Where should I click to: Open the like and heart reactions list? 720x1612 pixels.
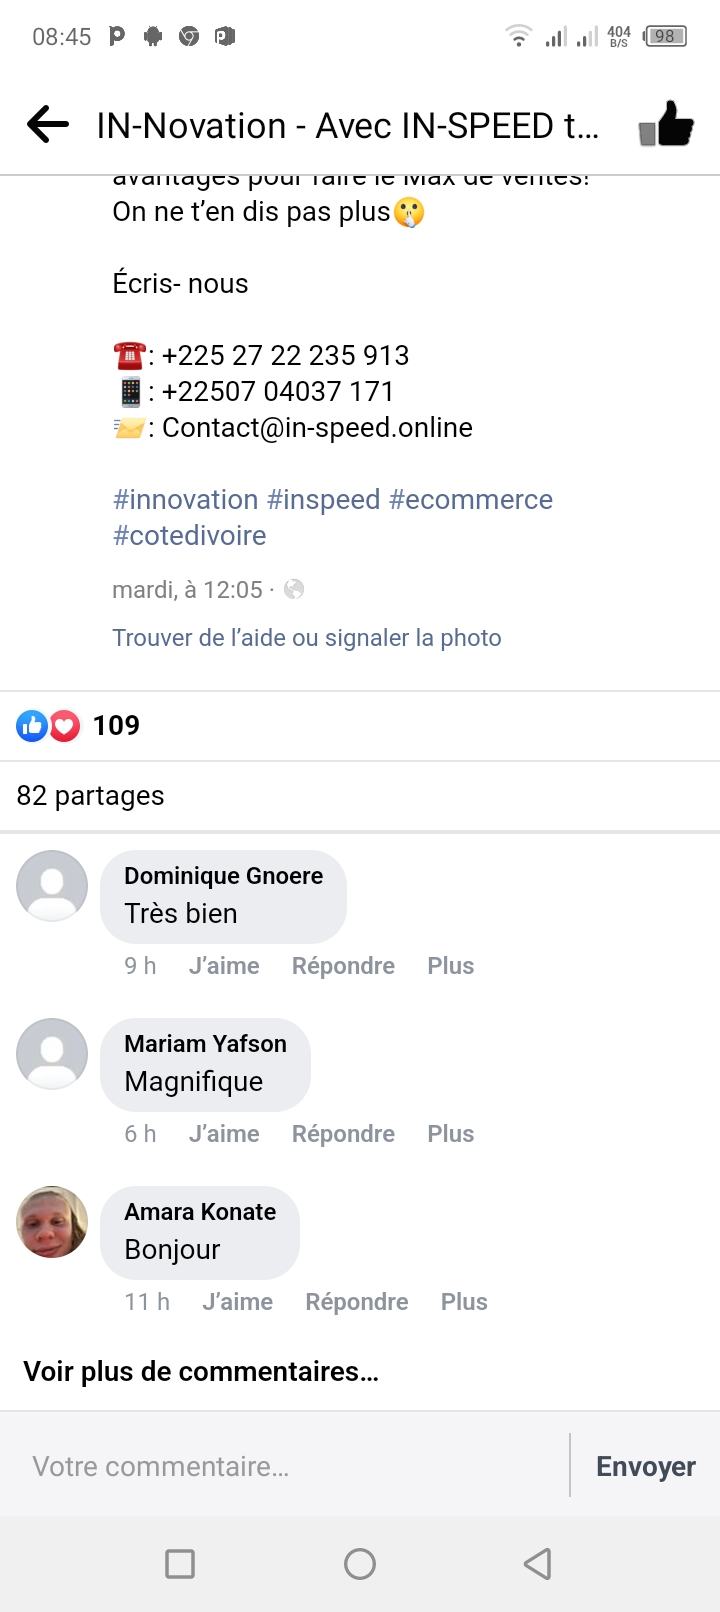click(x=78, y=726)
